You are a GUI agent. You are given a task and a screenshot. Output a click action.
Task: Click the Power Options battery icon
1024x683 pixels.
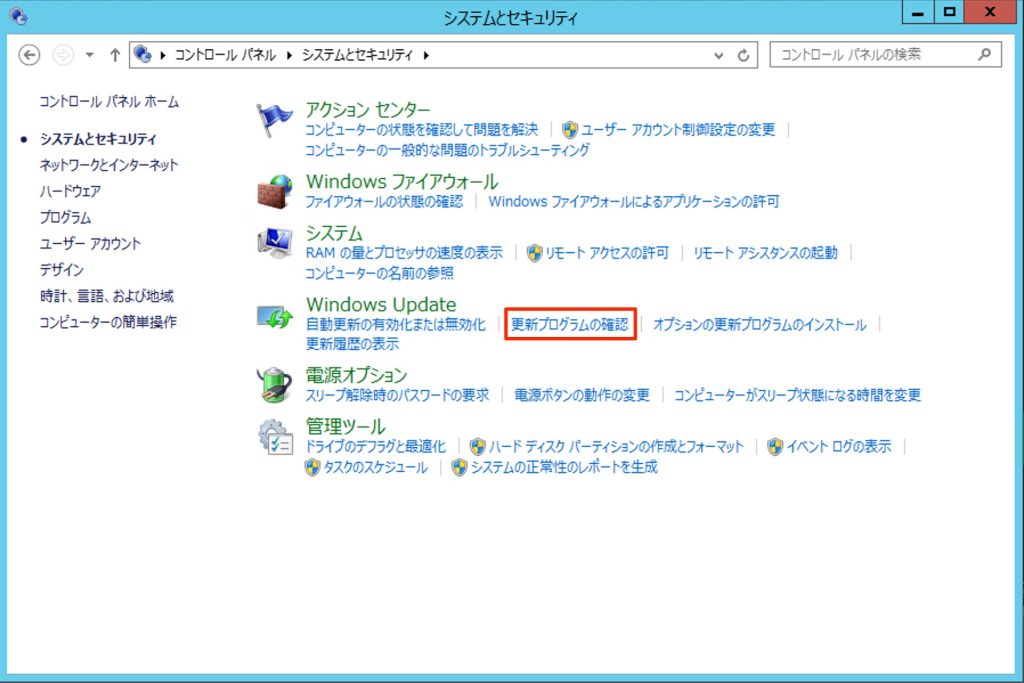274,384
